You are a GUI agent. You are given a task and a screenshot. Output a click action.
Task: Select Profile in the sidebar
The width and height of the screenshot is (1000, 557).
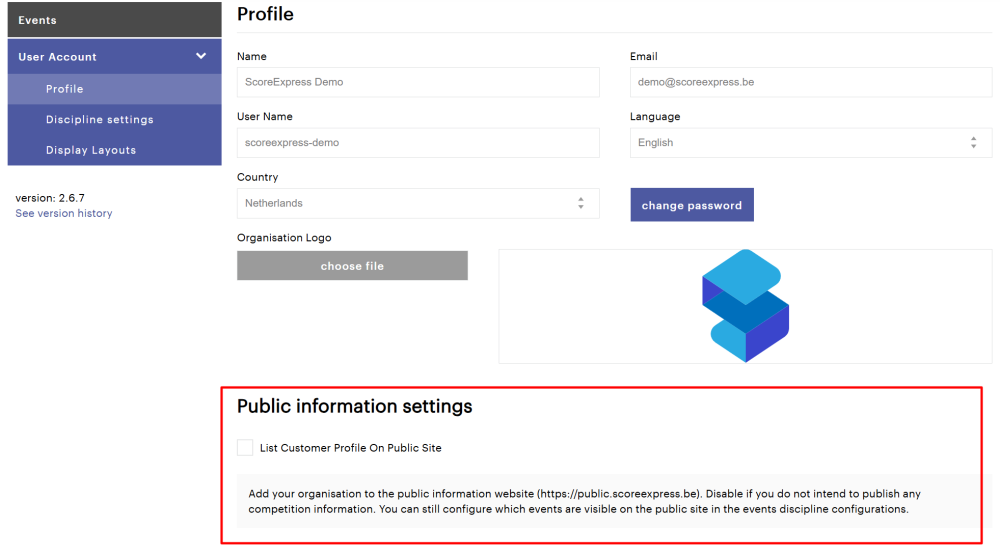pos(65,89)
